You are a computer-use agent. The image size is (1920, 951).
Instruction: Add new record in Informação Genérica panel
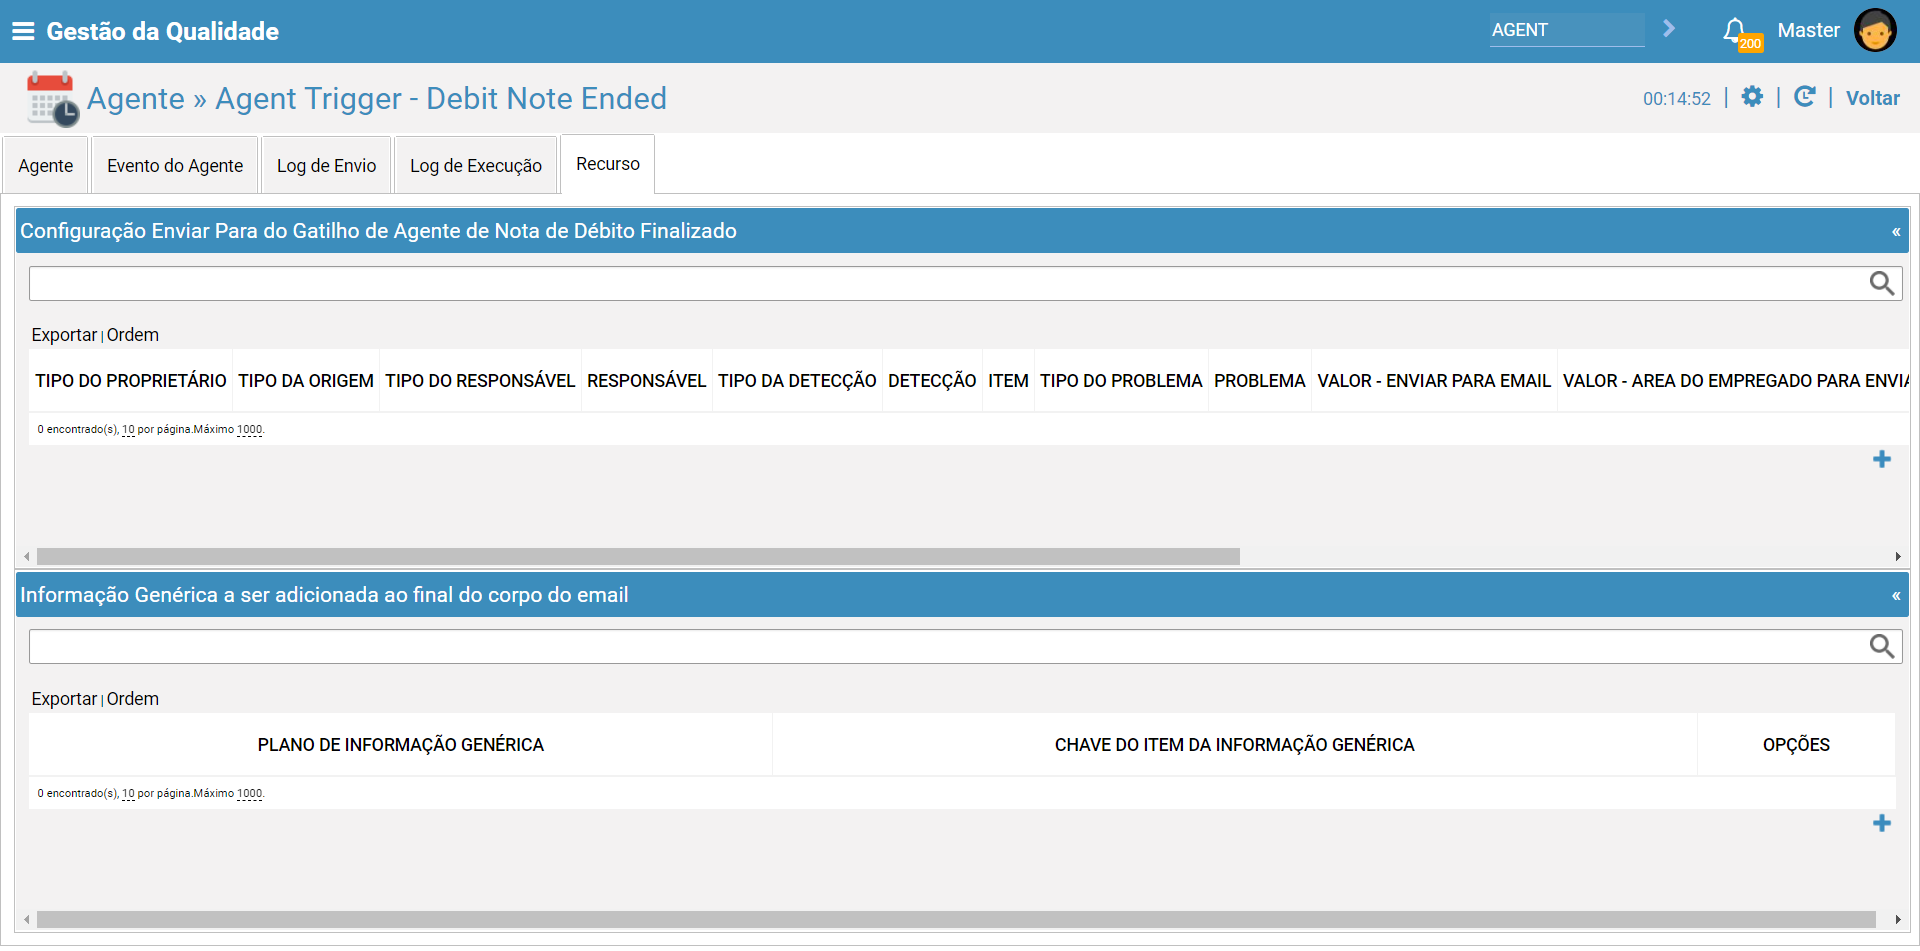pyautogui.click(x=1882, y=823)
